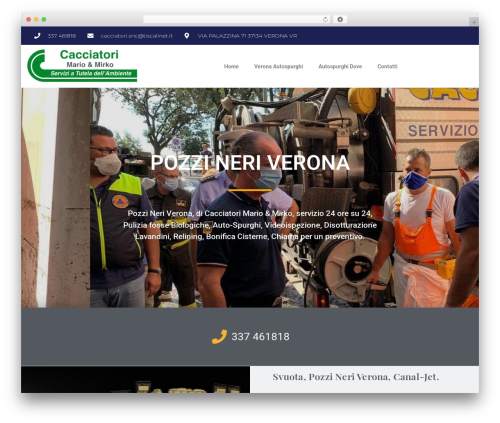Click the orange phone icon beside 337 461818
Image resolution: width=500 pixels, height=423 pixels.
tap(219, 337)
